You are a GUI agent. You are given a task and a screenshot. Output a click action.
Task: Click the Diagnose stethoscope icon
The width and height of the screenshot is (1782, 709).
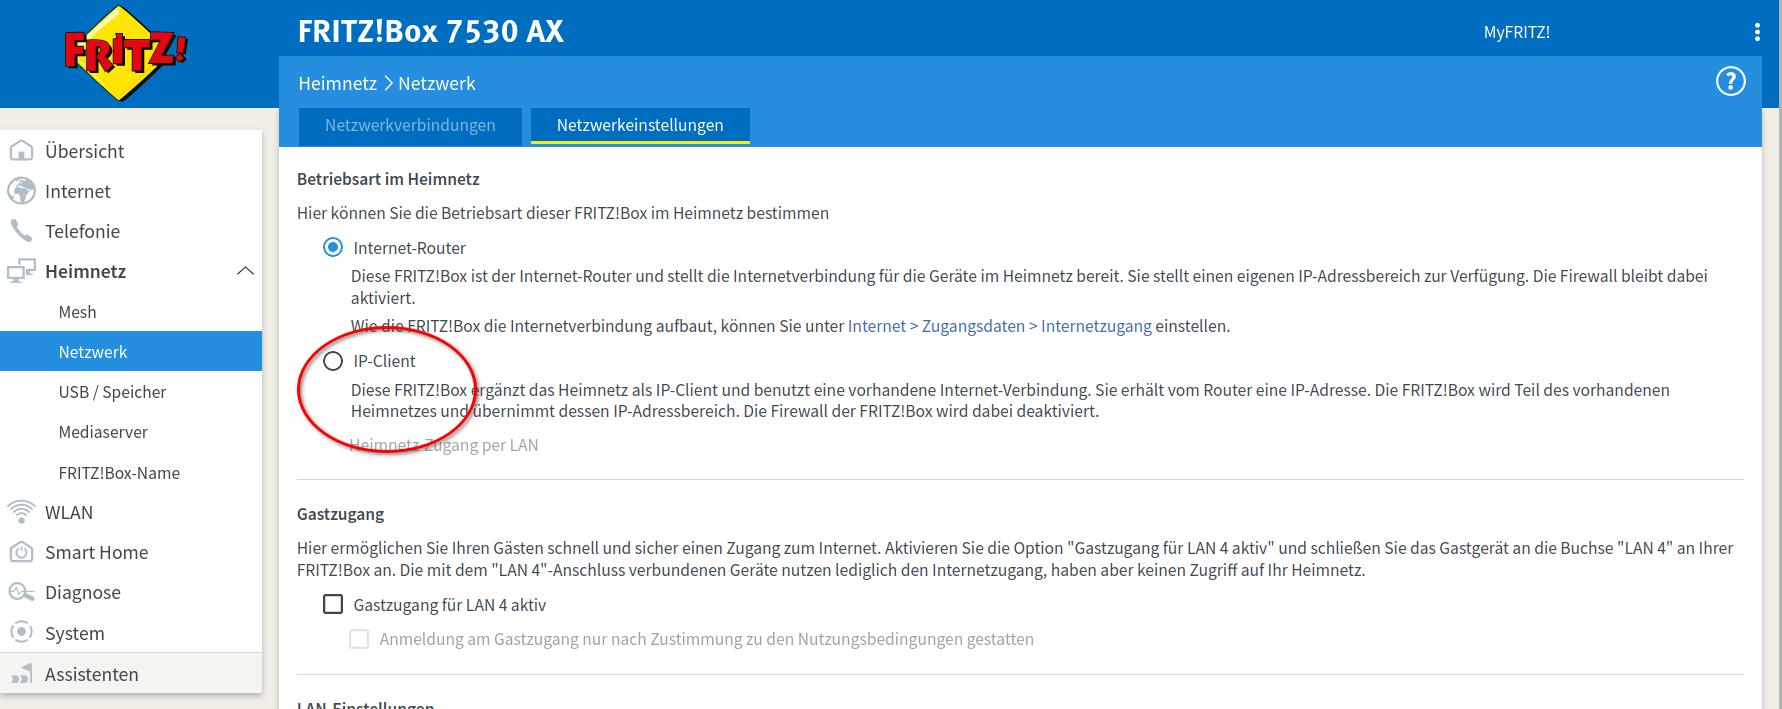click(21, 592)
